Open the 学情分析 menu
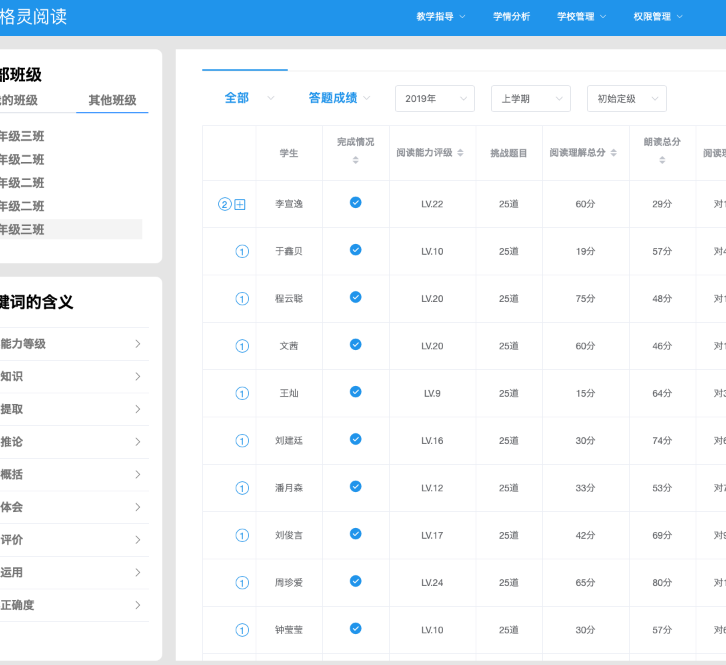The height and width of the screenshot is (665, 726). [511, 17]
